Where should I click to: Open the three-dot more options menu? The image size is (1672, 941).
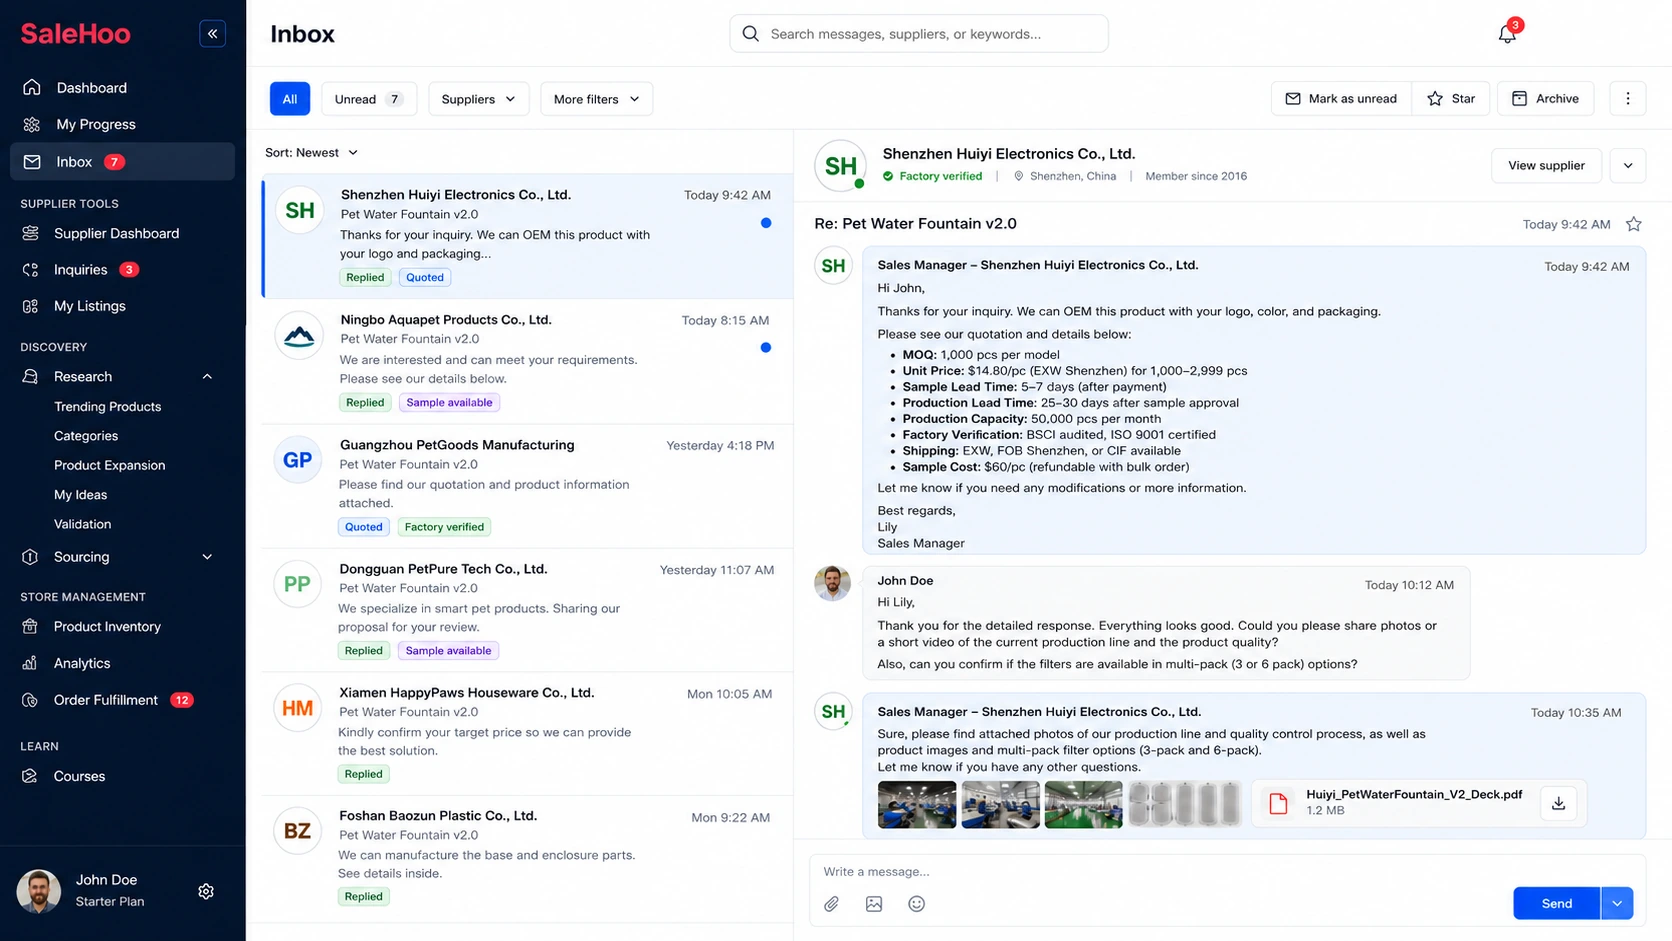(1628, 98)
